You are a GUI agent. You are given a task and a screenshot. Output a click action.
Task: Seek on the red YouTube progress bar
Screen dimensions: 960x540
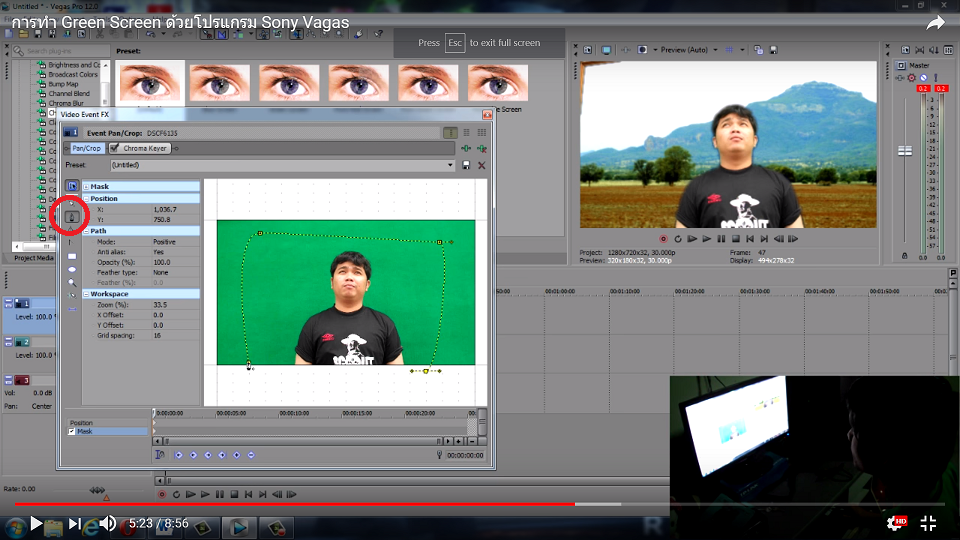[x=294, y=504]
